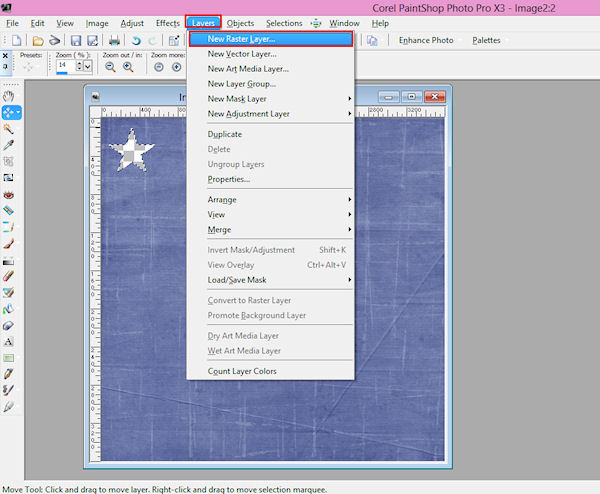The height and width of the screenshot is (494, 600).
Task: Print the image with the printer icon
Action: [114, 41]
